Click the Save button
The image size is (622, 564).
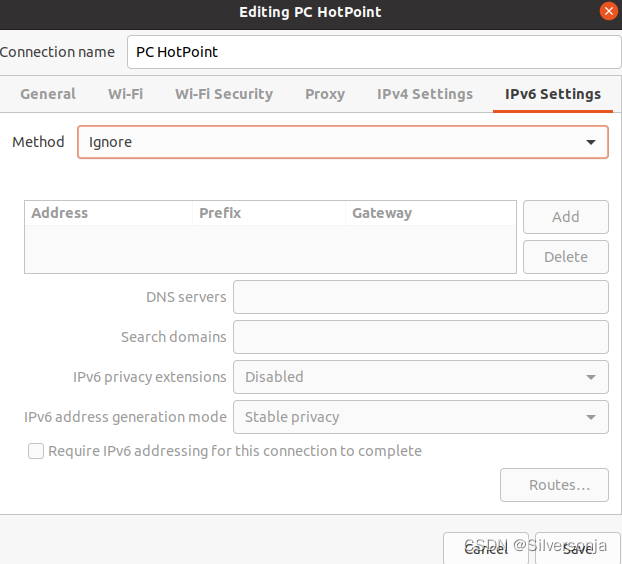pos(578,549)
